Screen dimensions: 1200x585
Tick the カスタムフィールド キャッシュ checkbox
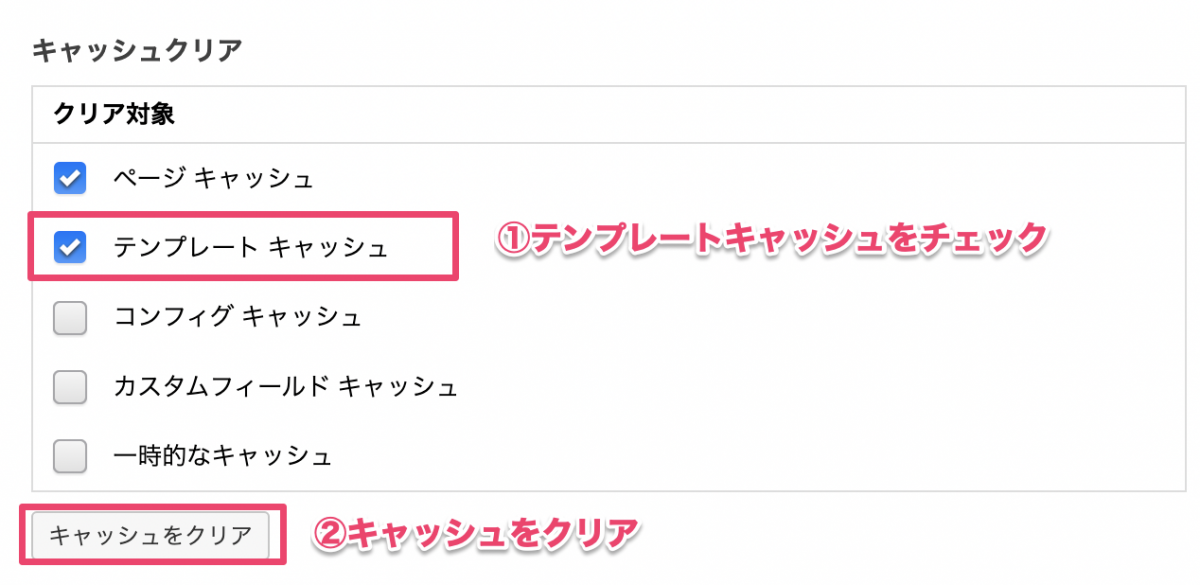[70, 387]
